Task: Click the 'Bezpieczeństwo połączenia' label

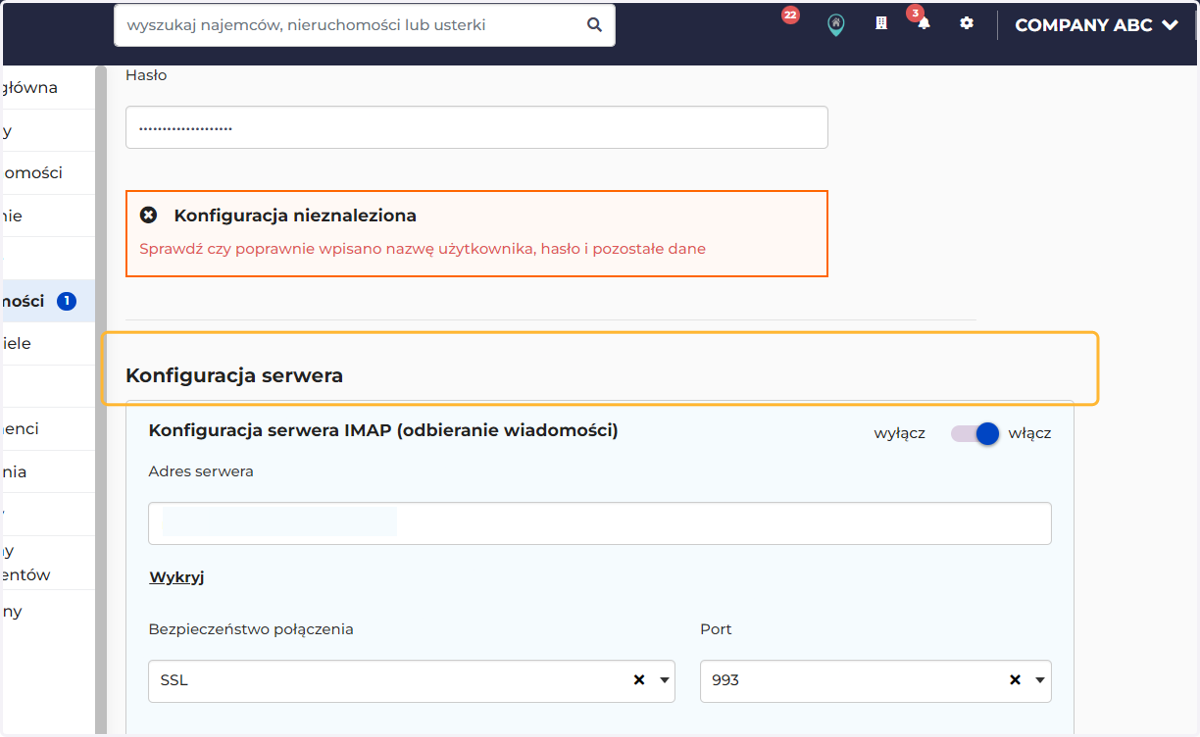Action: click(251, 629)
